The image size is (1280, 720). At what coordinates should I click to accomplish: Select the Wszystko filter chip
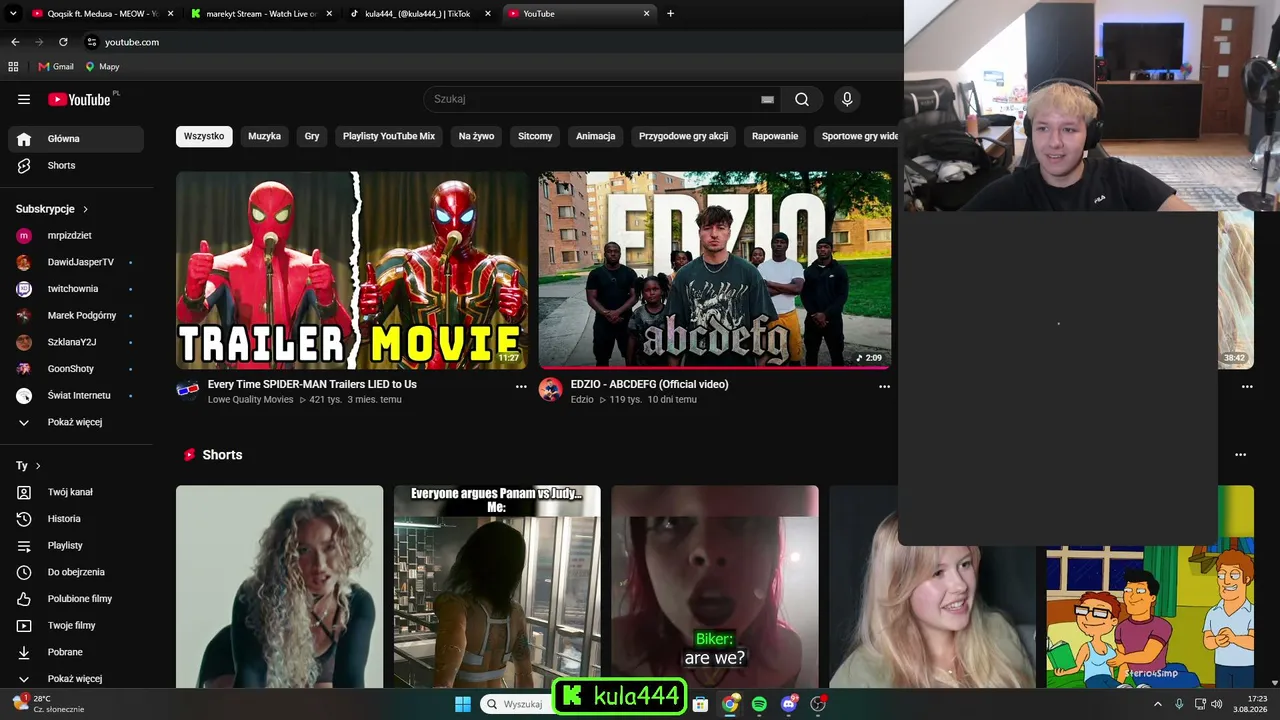(x=204, y=136)
